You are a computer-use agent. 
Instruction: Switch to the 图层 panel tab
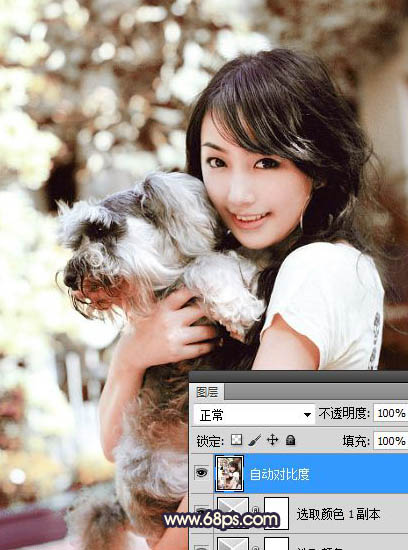pyautogui.click(x=207, y=392)
